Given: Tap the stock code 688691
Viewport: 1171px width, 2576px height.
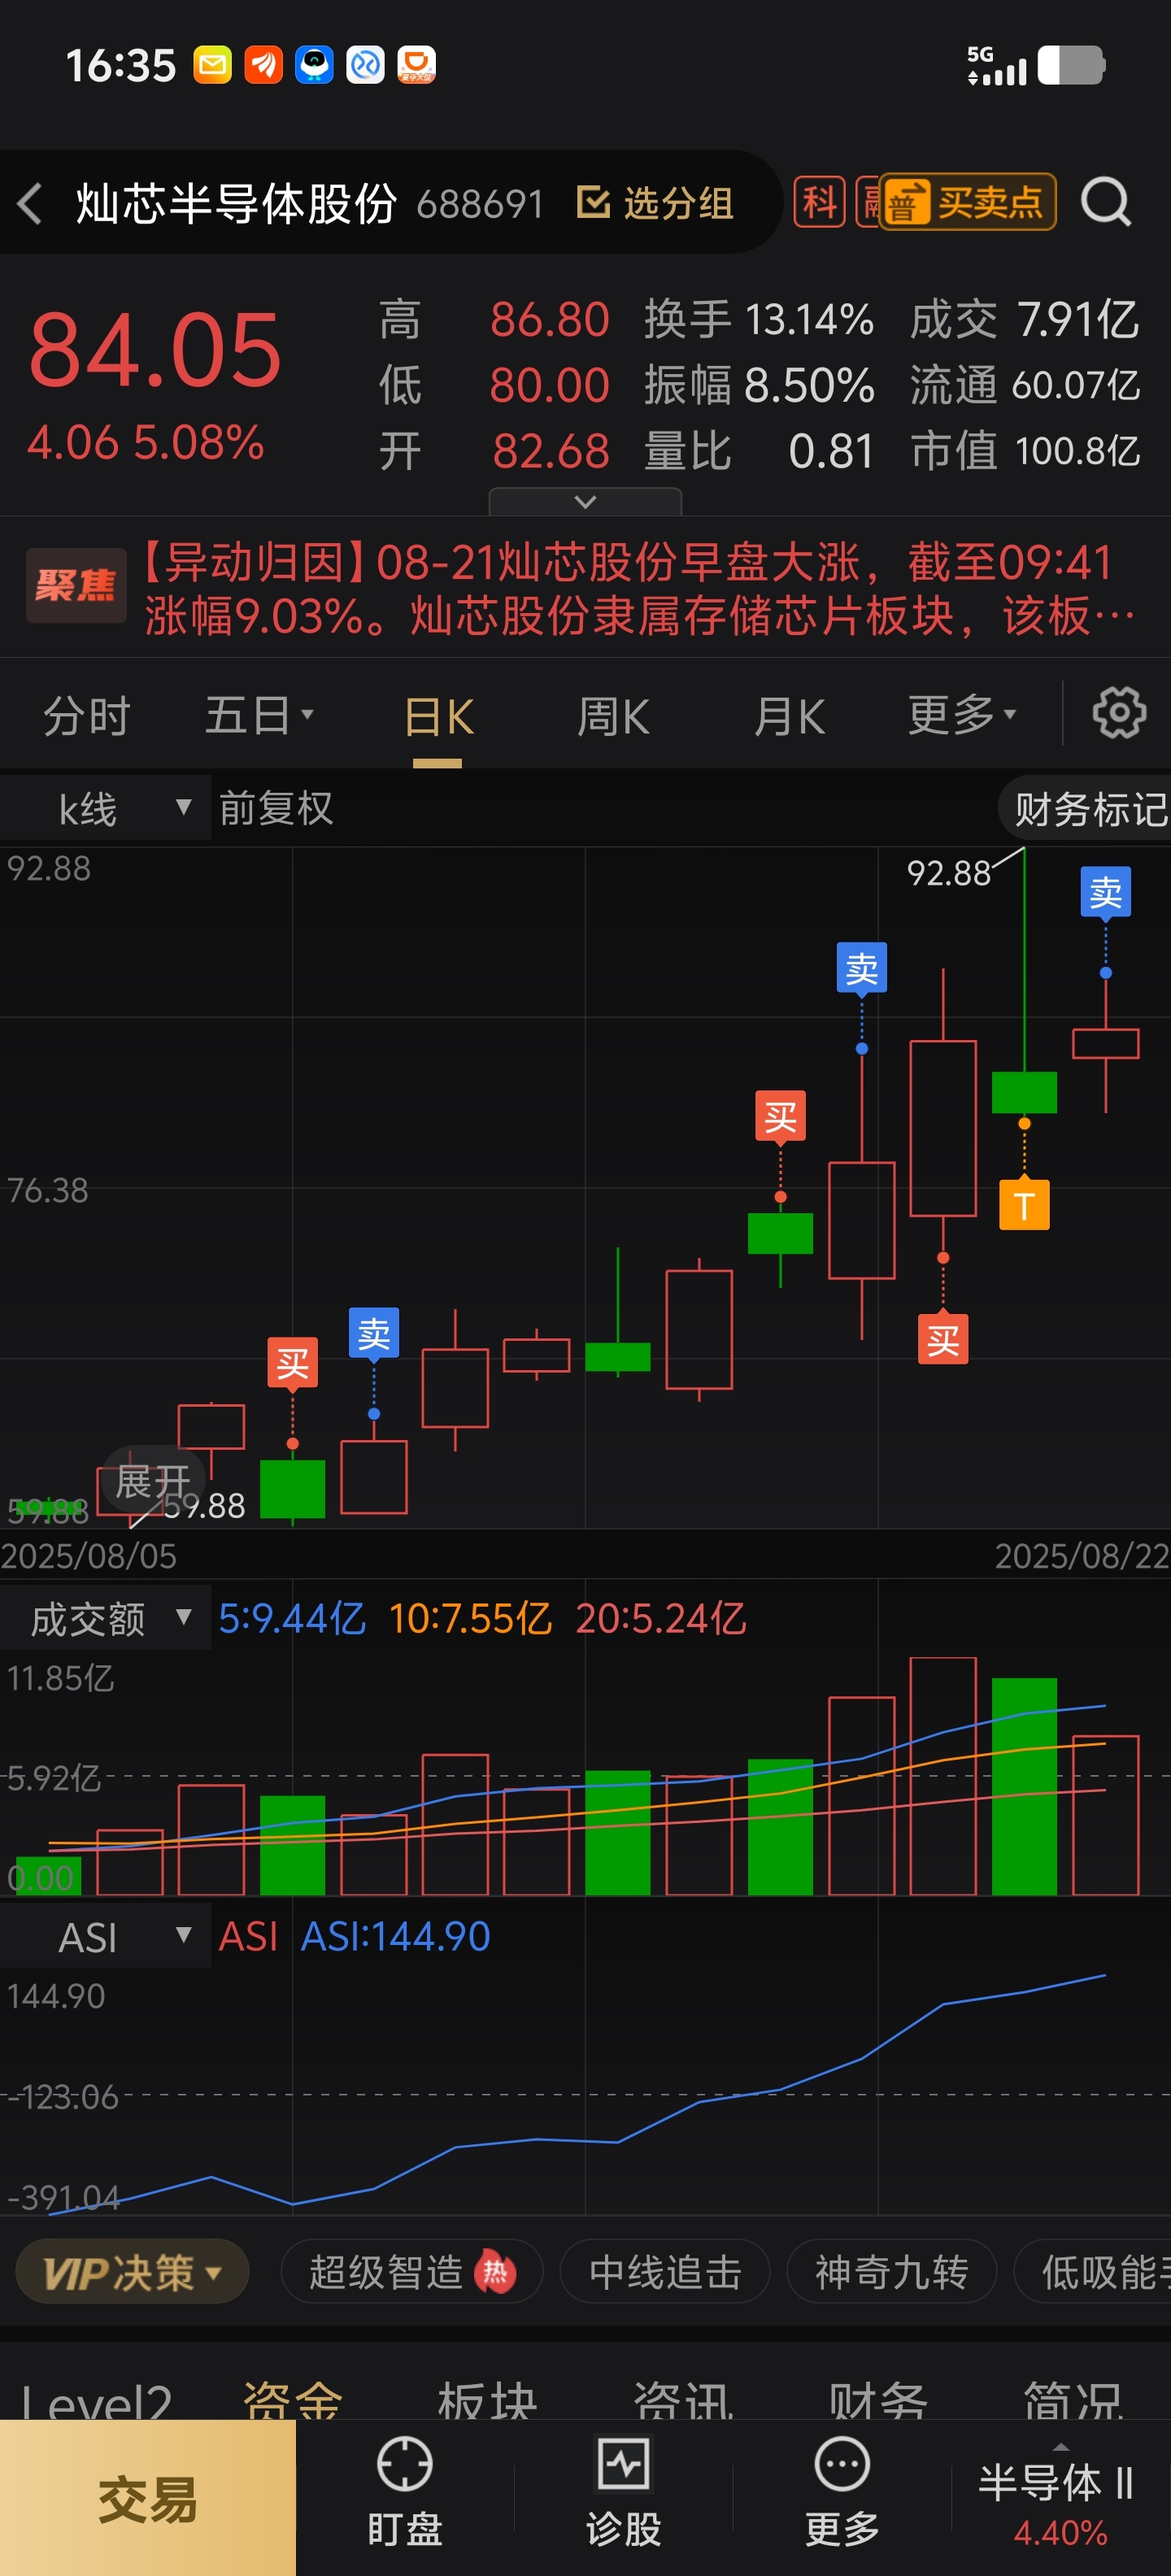Looking at the screenshot, I should pyautogui.click(x=480, y=204).
